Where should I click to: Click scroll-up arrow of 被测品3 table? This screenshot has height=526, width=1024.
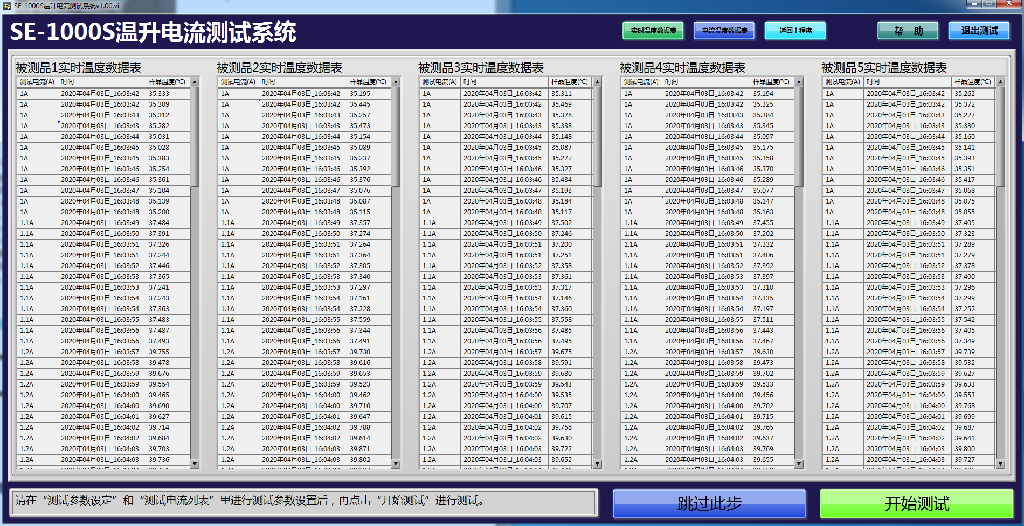click(598, 82)
